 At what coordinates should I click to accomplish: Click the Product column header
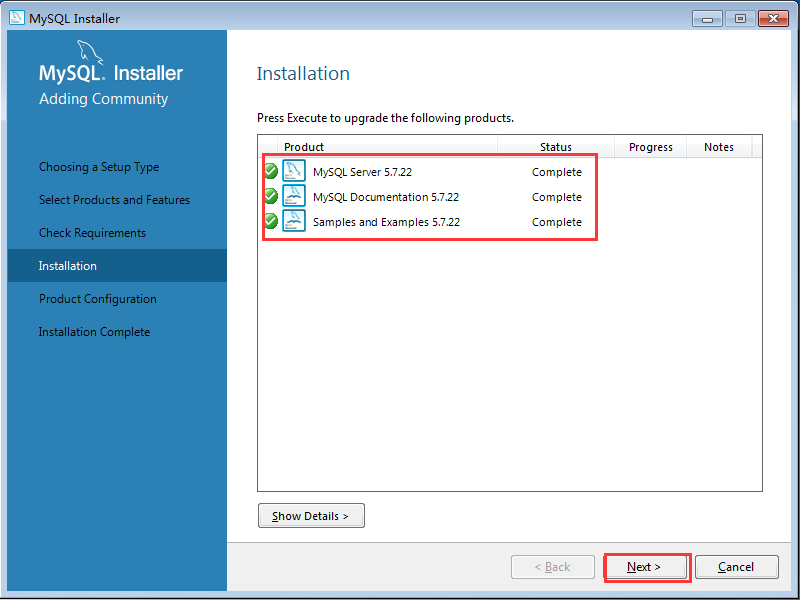304,147
